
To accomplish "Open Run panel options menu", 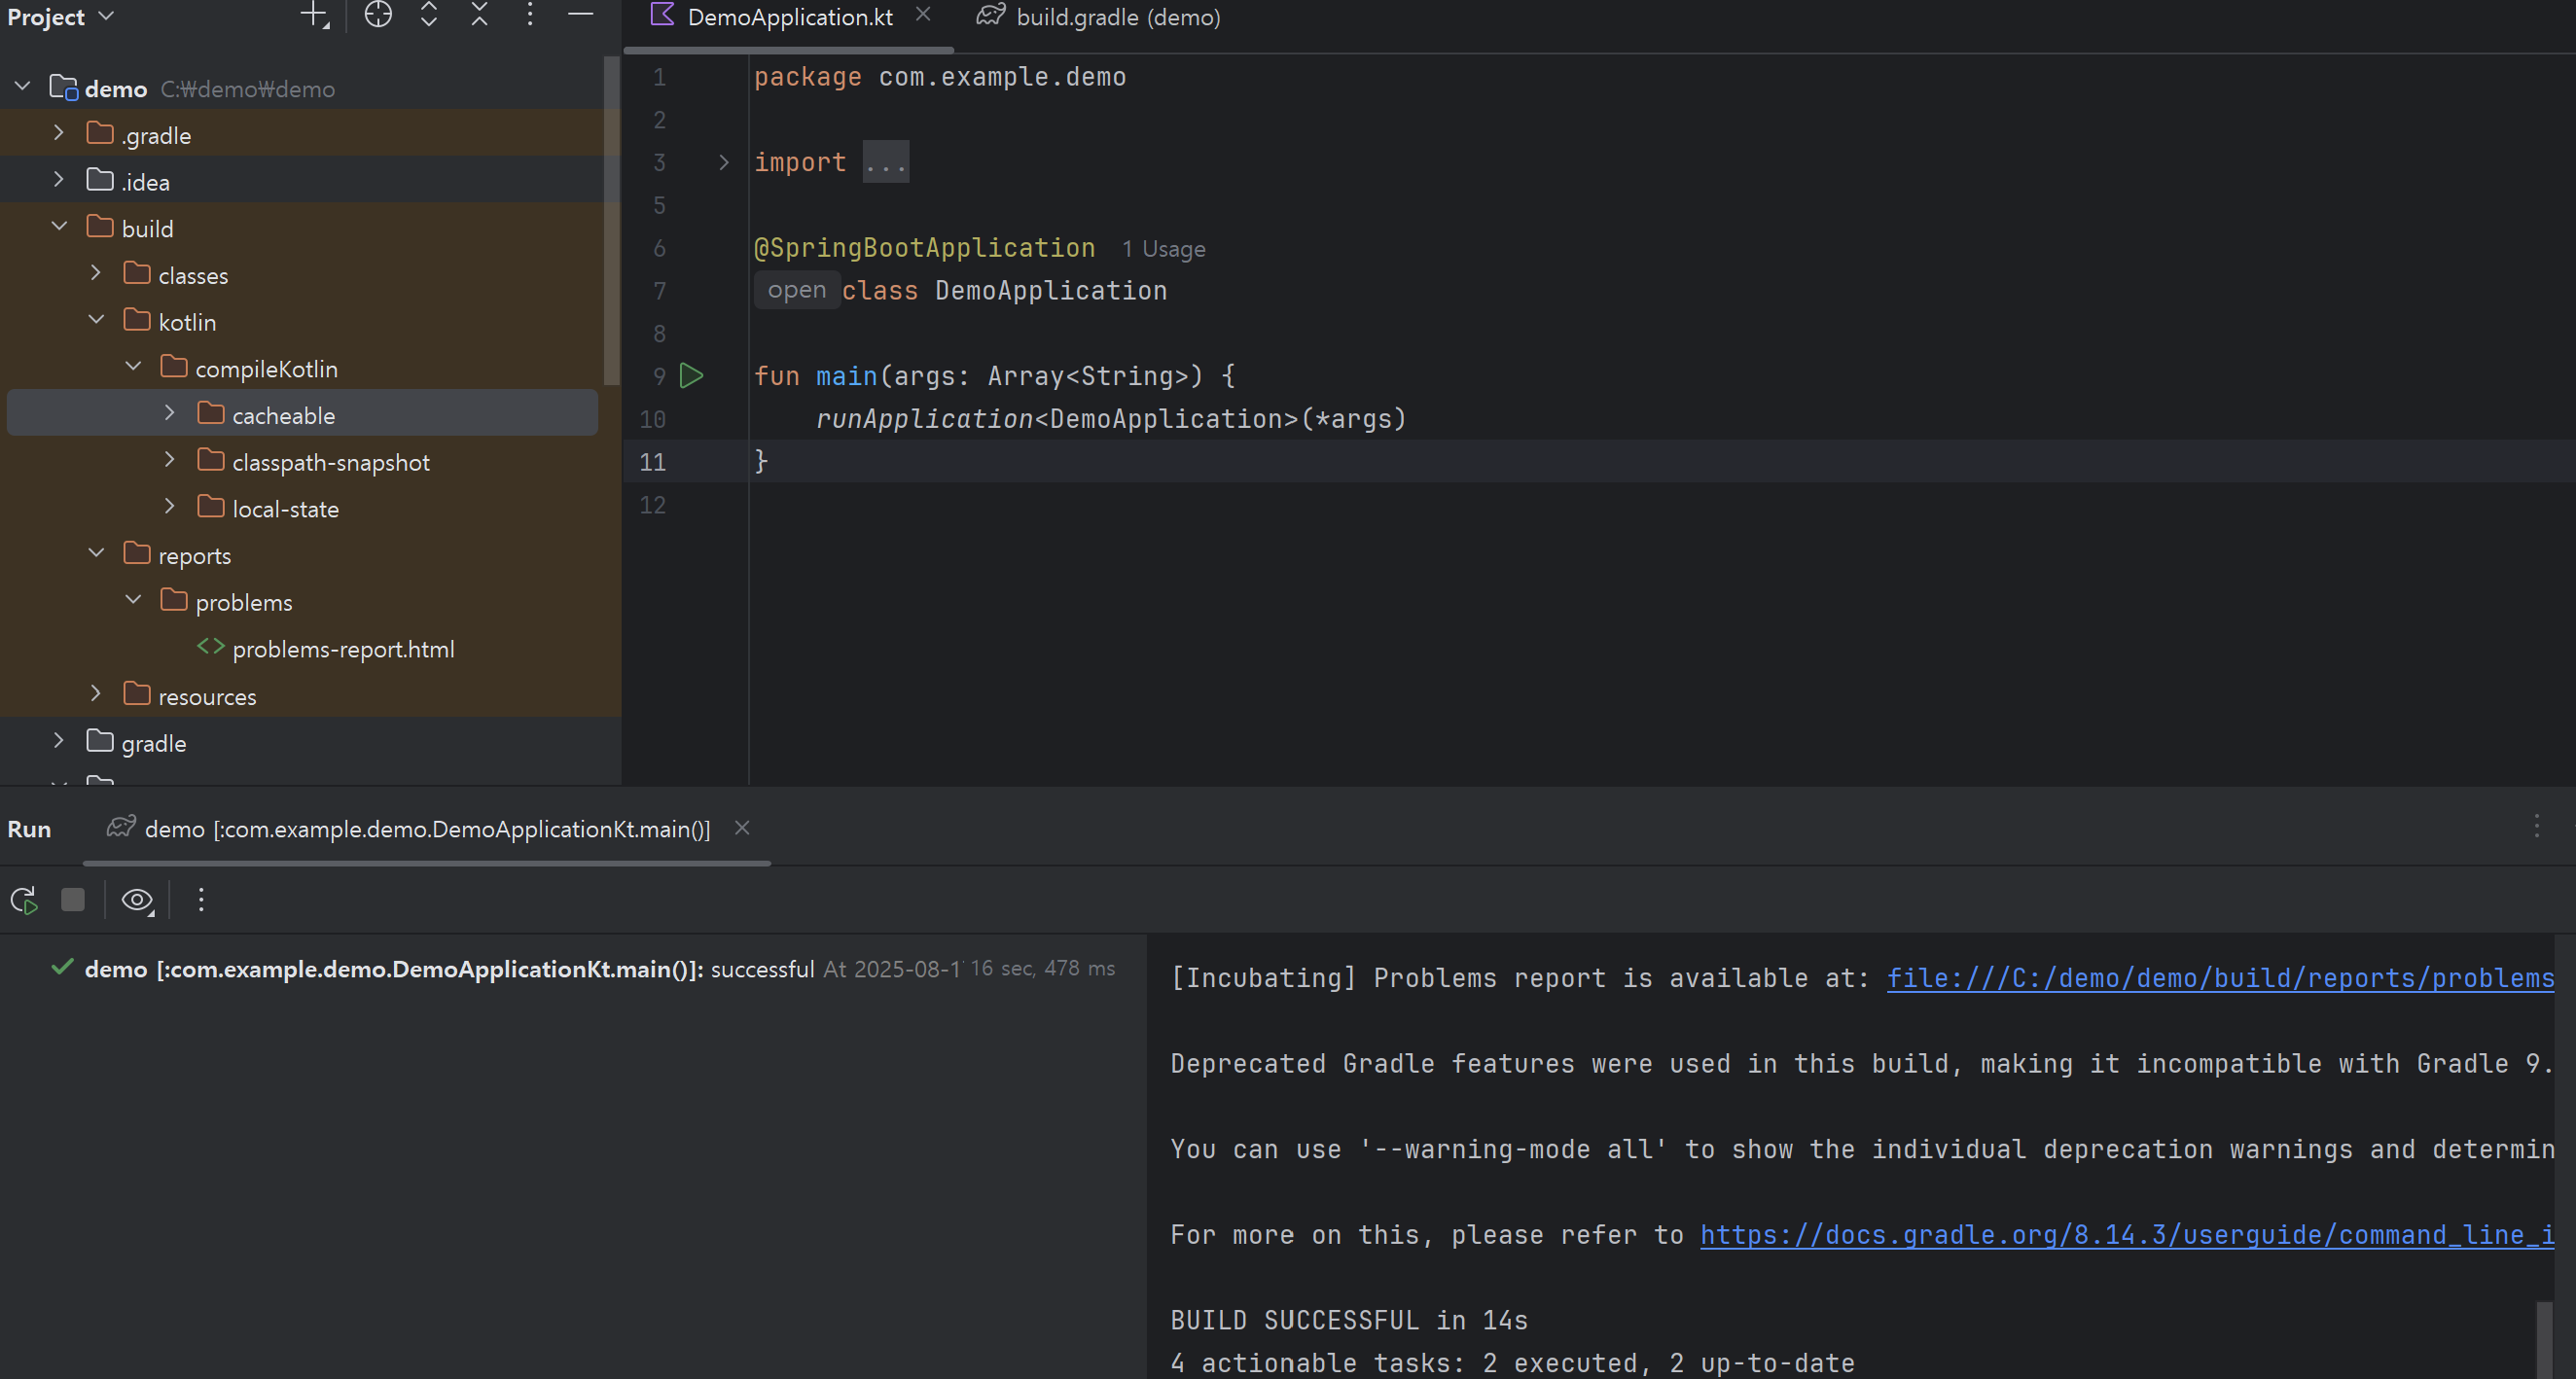I will tap(2537, 826).
